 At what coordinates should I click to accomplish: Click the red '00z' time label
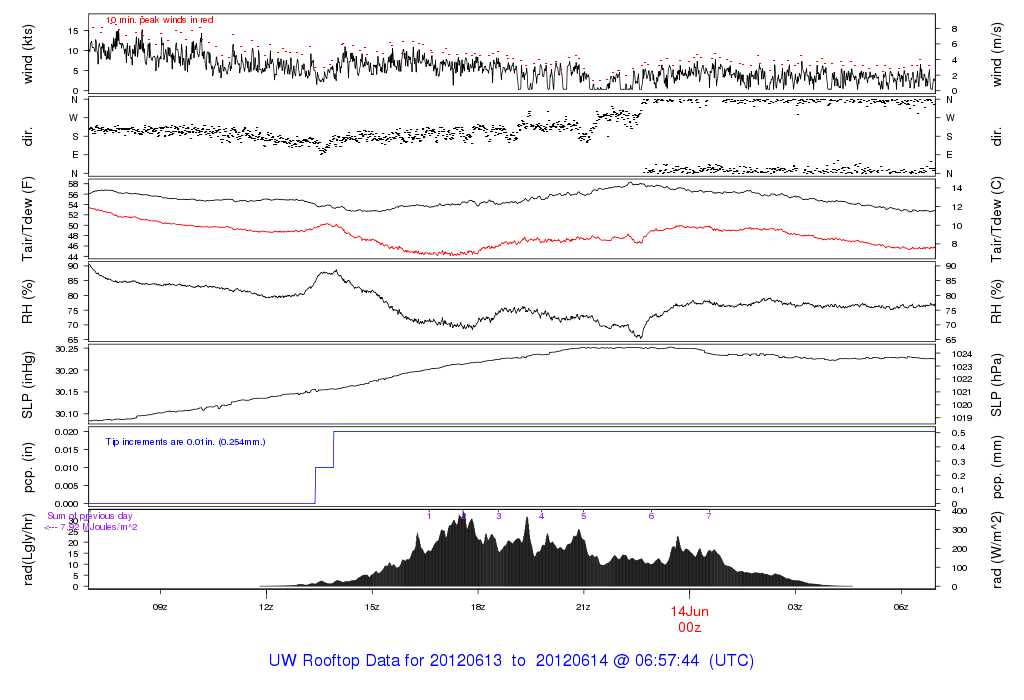[689, 628]
